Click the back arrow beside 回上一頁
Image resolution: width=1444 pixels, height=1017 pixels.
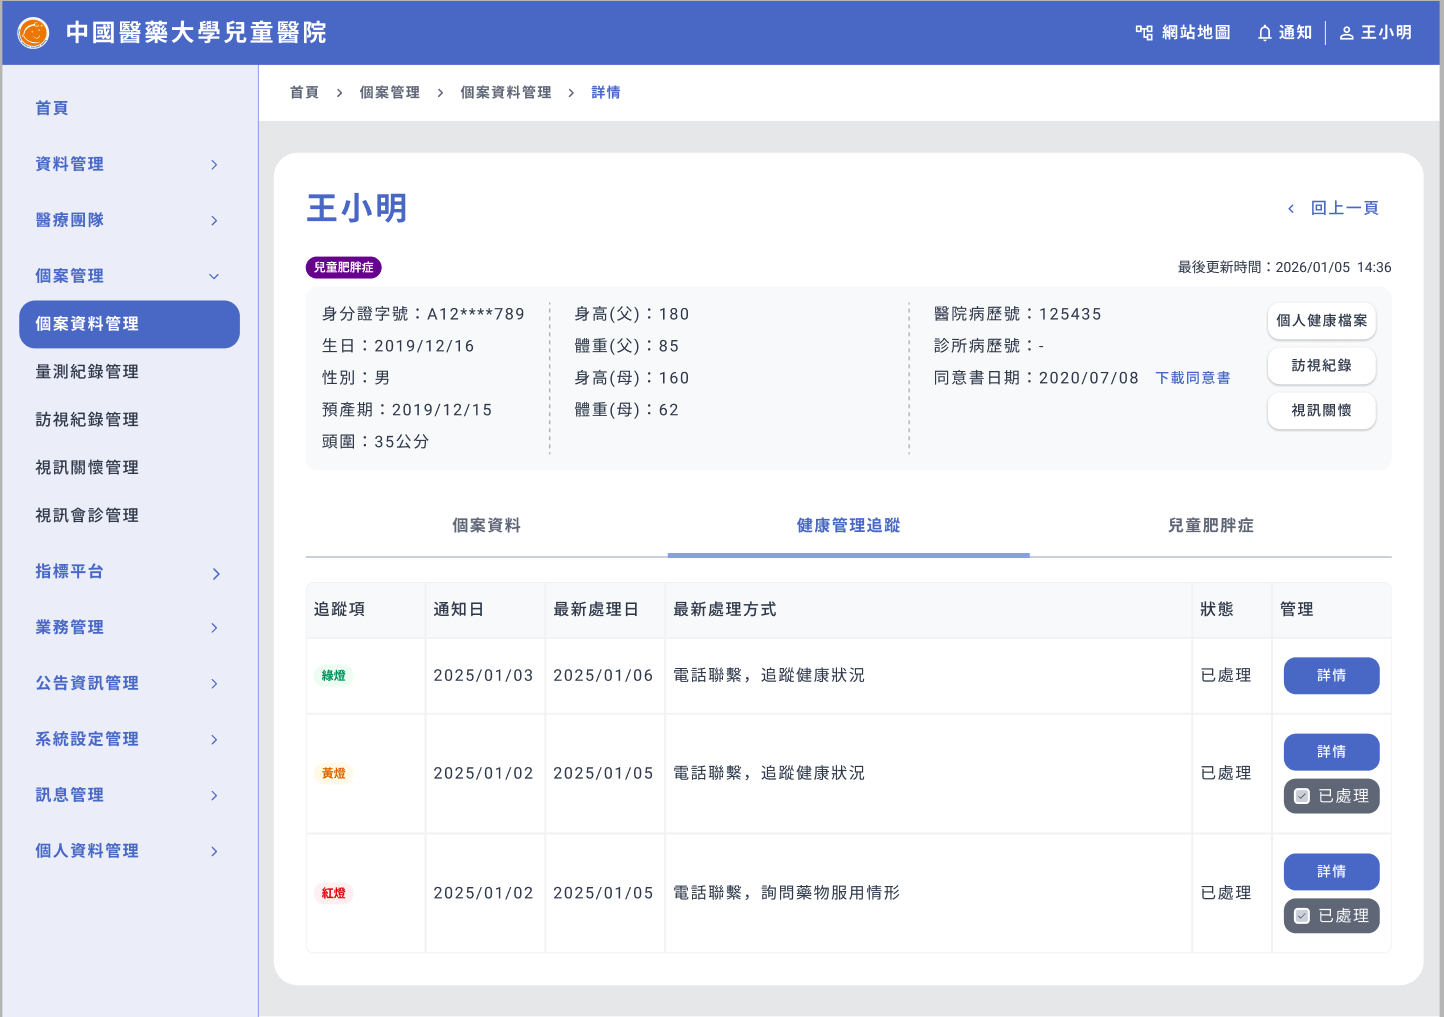(x=1291, y=209)
